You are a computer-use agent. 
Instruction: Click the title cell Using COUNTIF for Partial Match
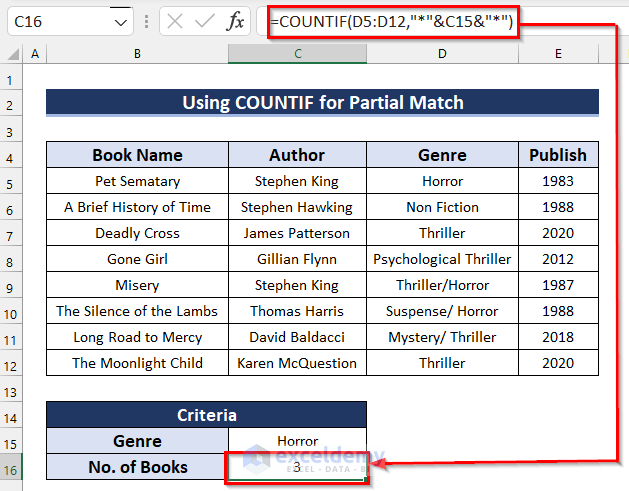click(x=322, y=102)
